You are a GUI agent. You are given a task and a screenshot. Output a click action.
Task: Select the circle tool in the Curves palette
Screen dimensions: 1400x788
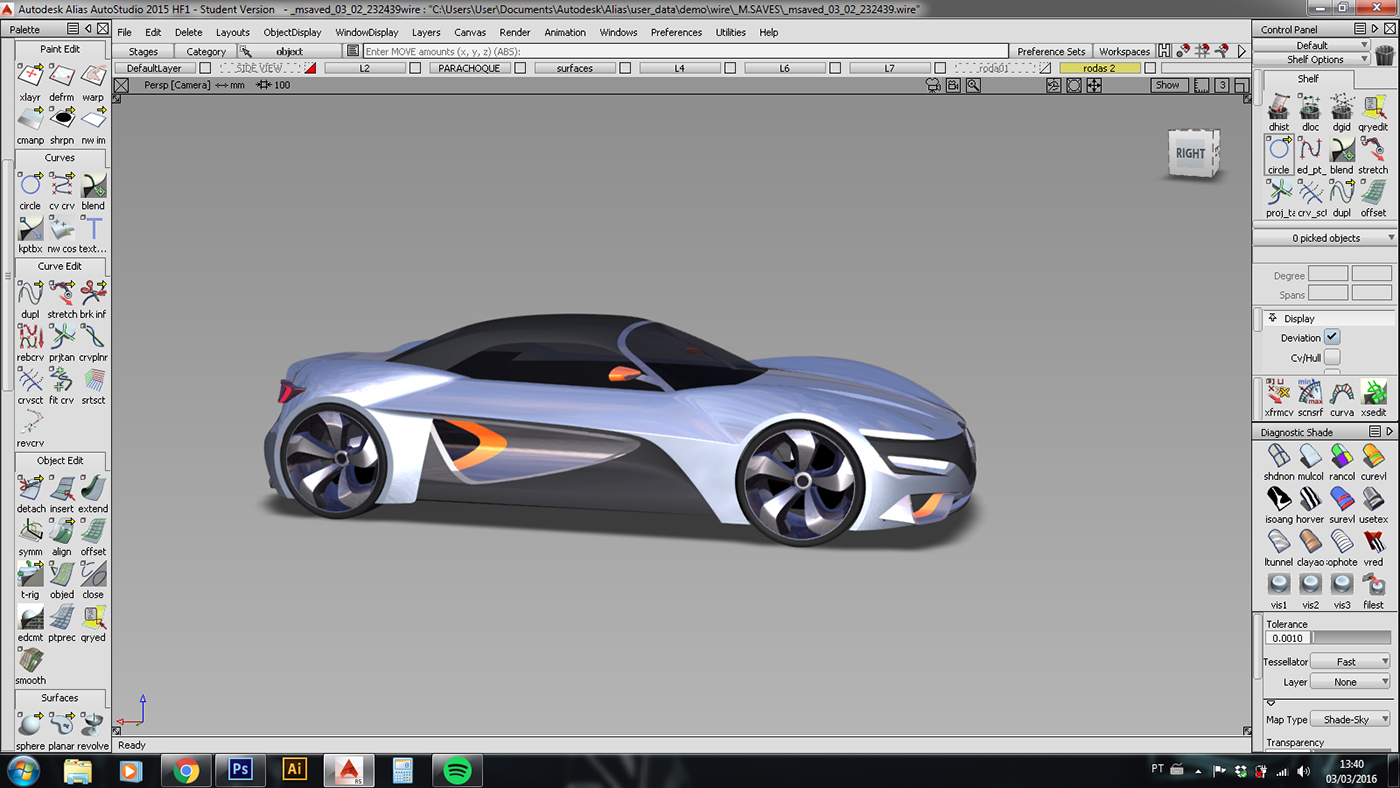click(30, 184)
